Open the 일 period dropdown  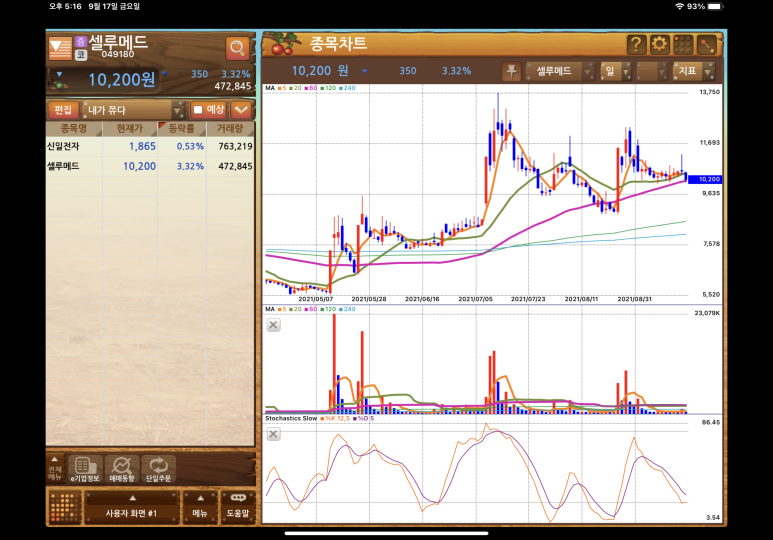click(616, 71)
